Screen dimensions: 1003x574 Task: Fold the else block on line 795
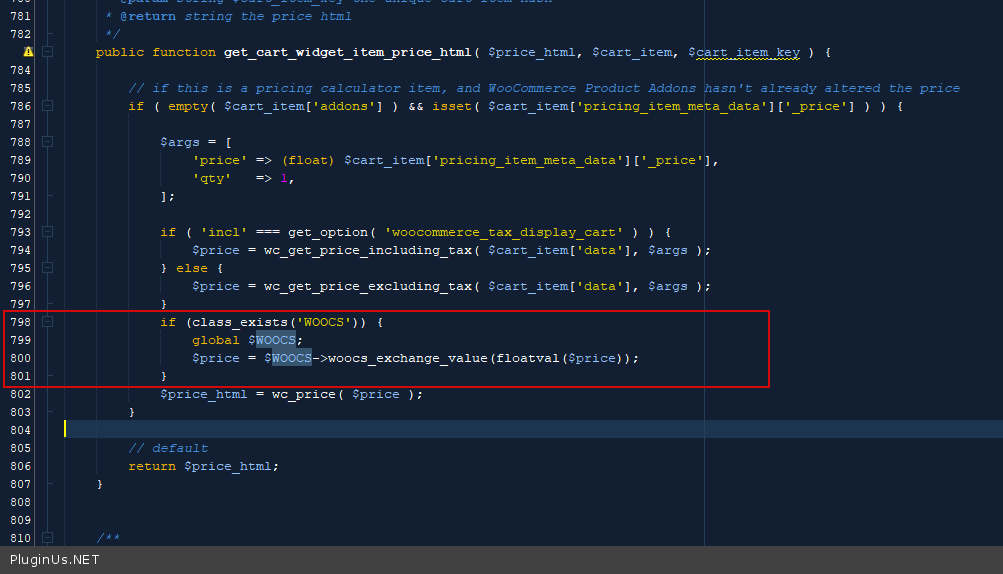click(x=47, y=268)
